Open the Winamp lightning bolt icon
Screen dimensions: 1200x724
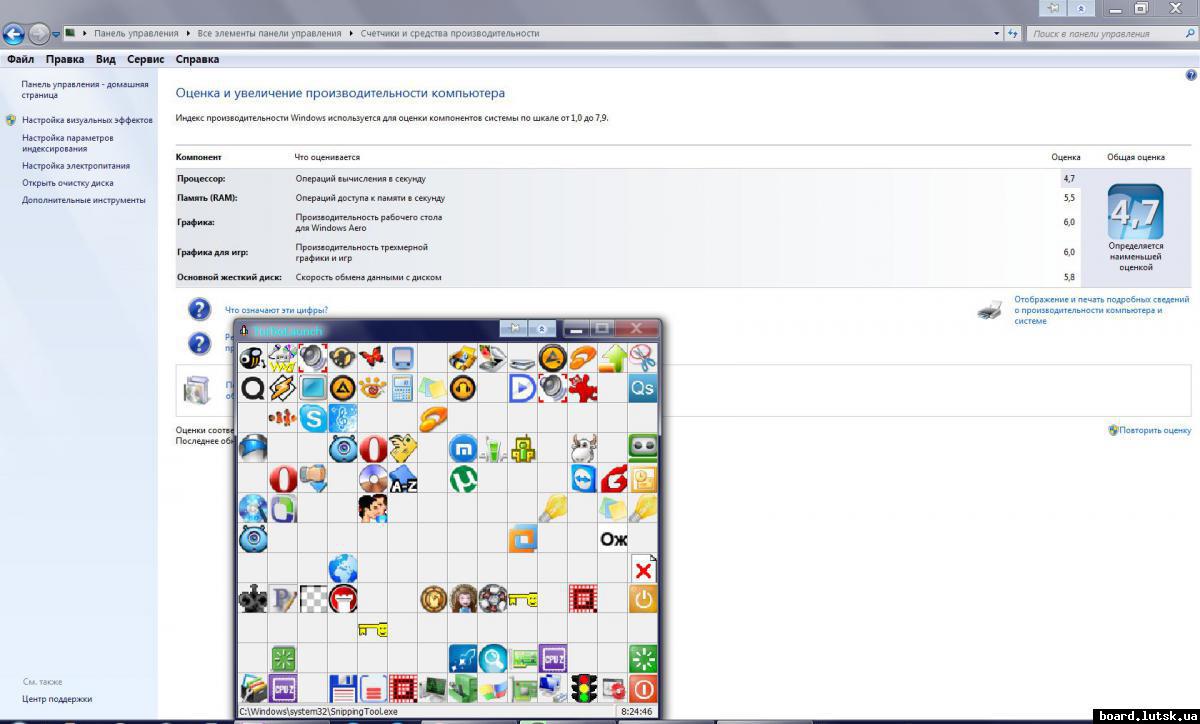tap(283, 388)
